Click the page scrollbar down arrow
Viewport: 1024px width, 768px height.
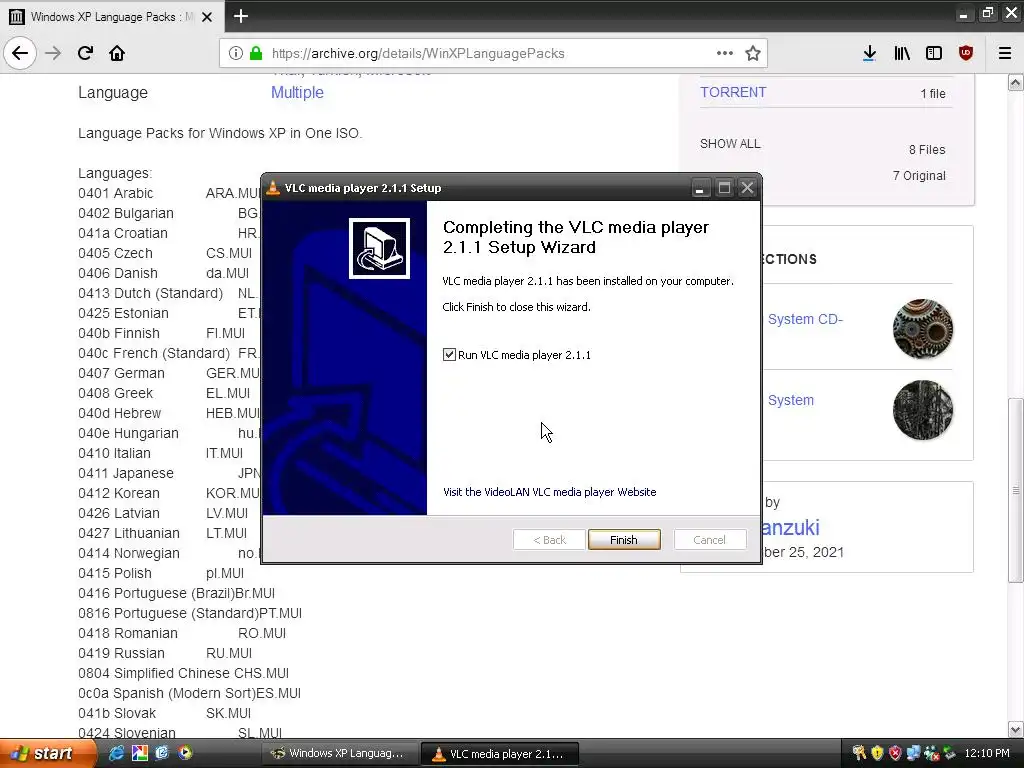pos(1016,729)
